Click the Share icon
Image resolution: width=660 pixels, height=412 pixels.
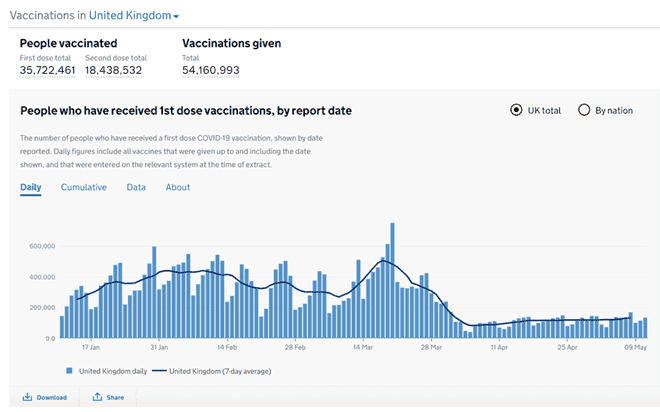click(97, 397)
